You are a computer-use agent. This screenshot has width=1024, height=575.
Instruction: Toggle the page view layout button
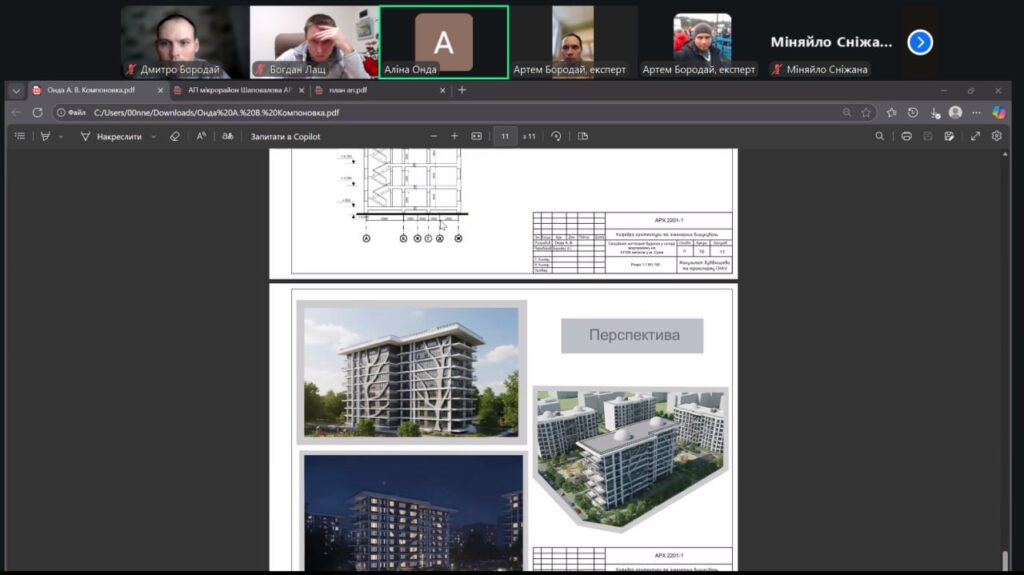coord(583,136)
